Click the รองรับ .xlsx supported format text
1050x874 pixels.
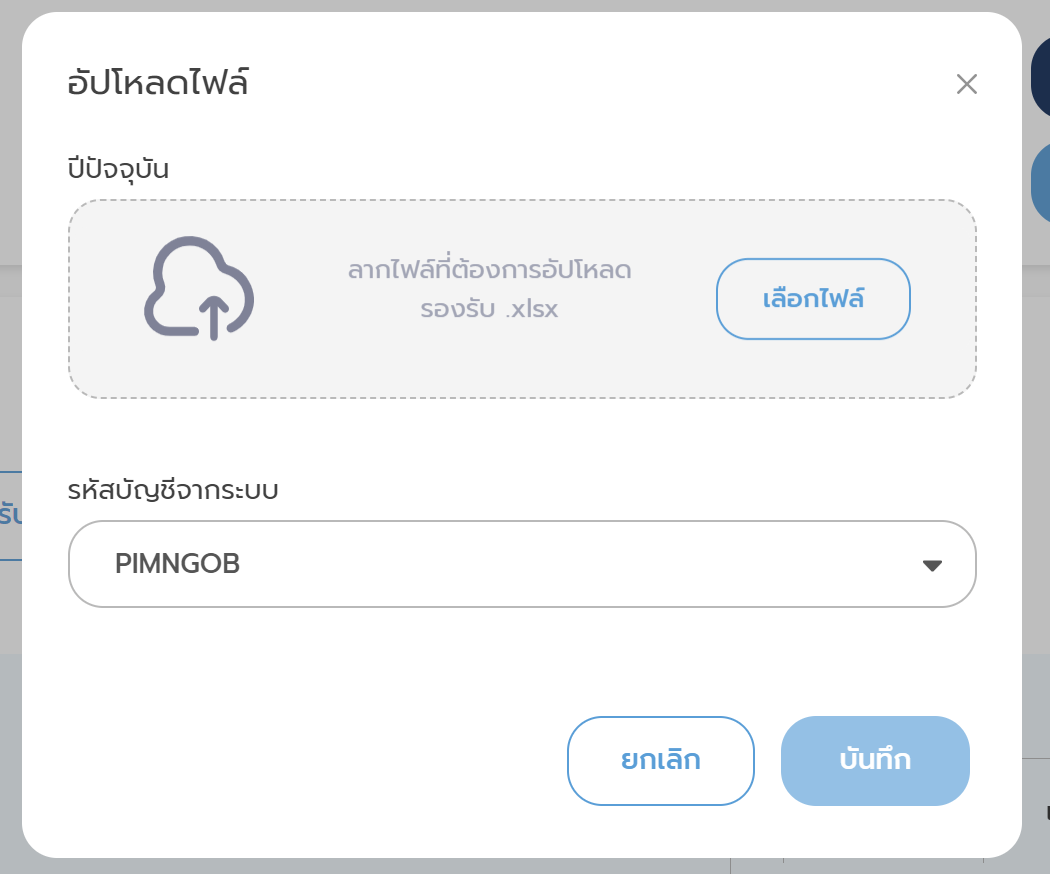point(489,309)
